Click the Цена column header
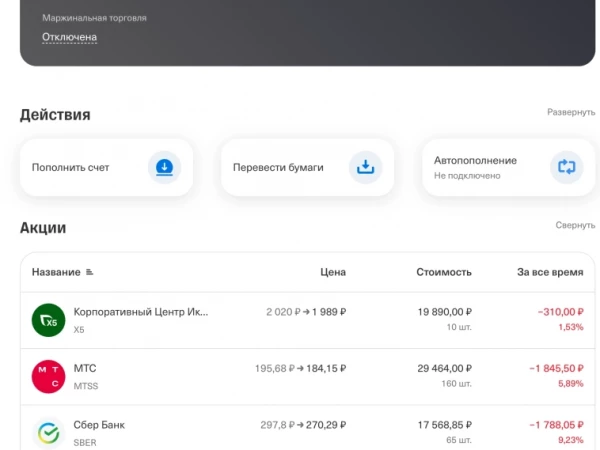This screenshot has width=600, height=450. click(x=333, y=272)
